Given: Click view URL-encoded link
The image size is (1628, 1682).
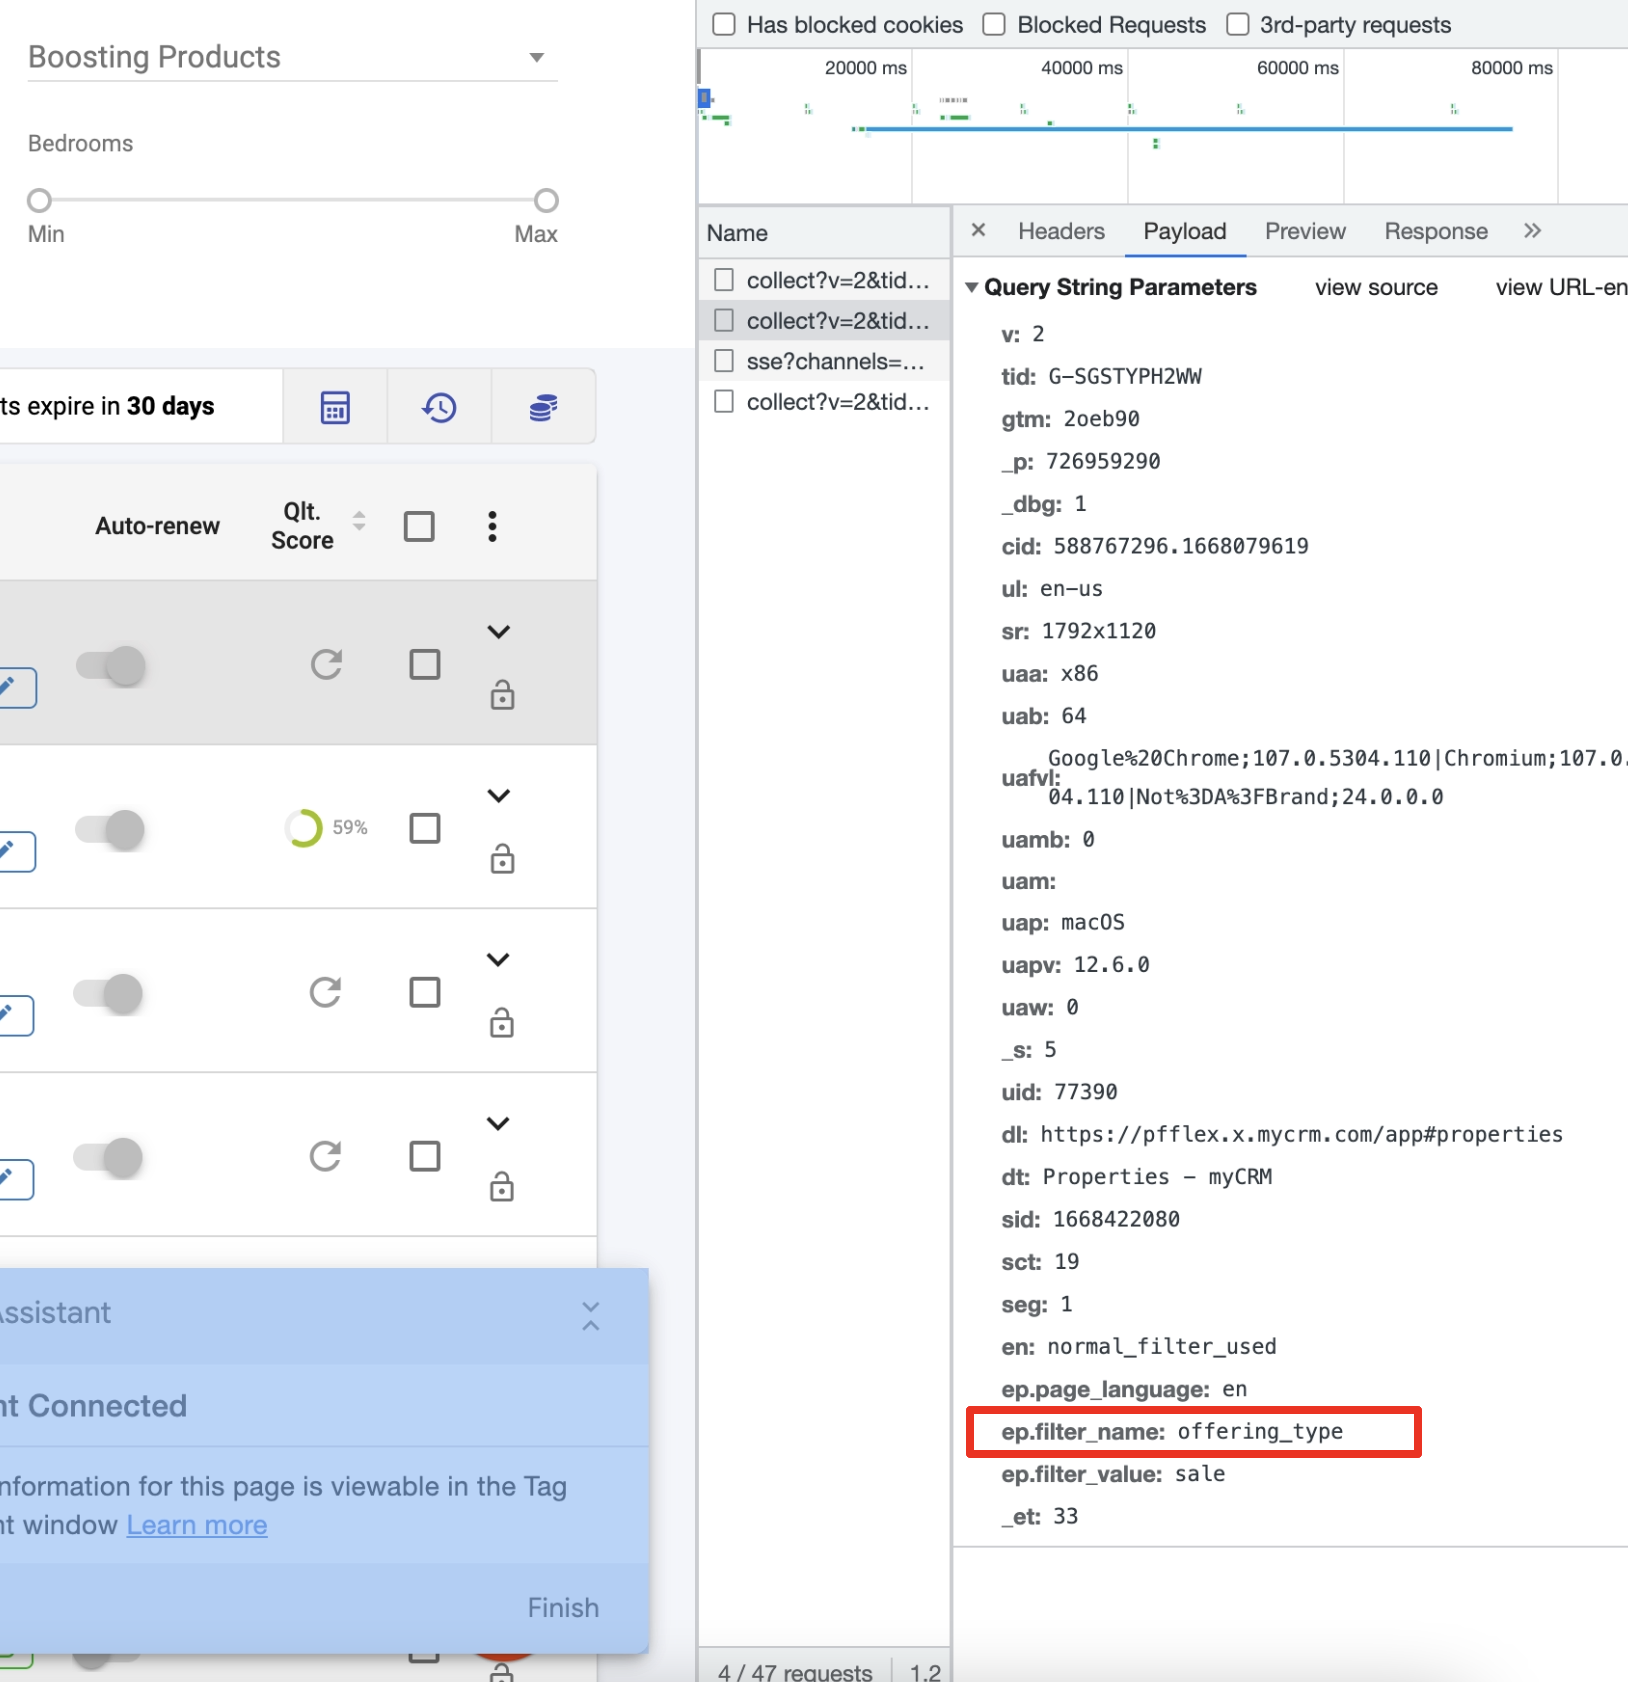Looking at the screenshot, I should [x=1561, y=287].
